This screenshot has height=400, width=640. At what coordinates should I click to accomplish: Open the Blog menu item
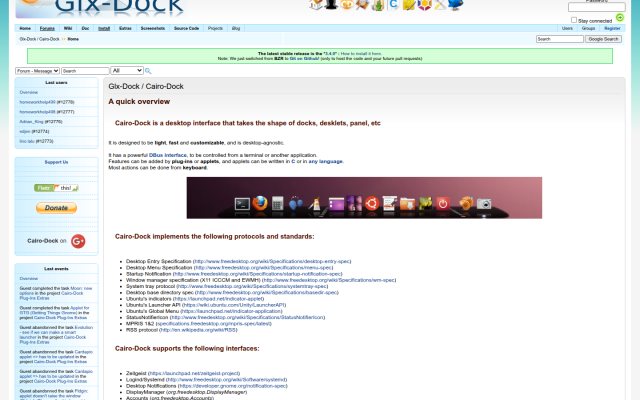(236, 29)
